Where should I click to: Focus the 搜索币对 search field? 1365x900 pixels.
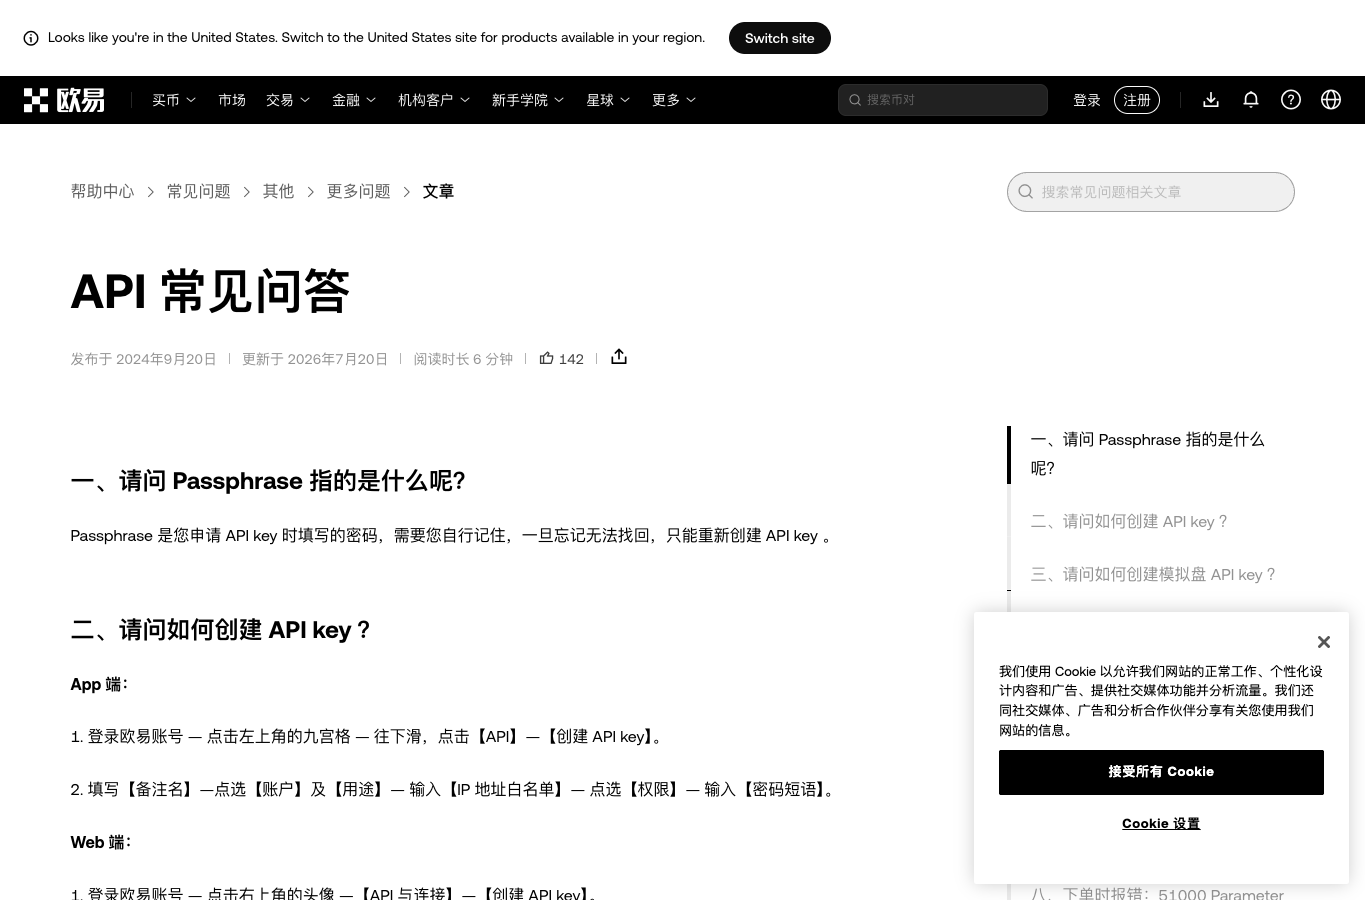click(x=943, y=100)
